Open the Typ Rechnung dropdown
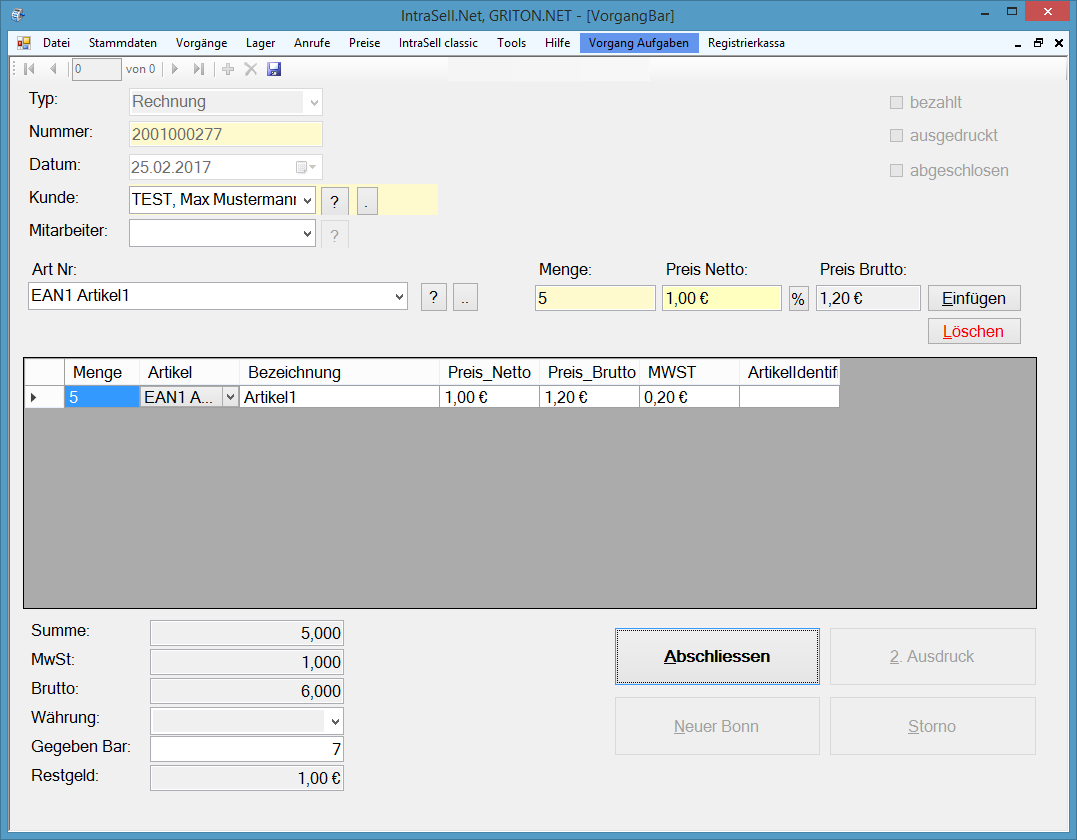This screenshot has height=840, width=1077. [314, 102]
